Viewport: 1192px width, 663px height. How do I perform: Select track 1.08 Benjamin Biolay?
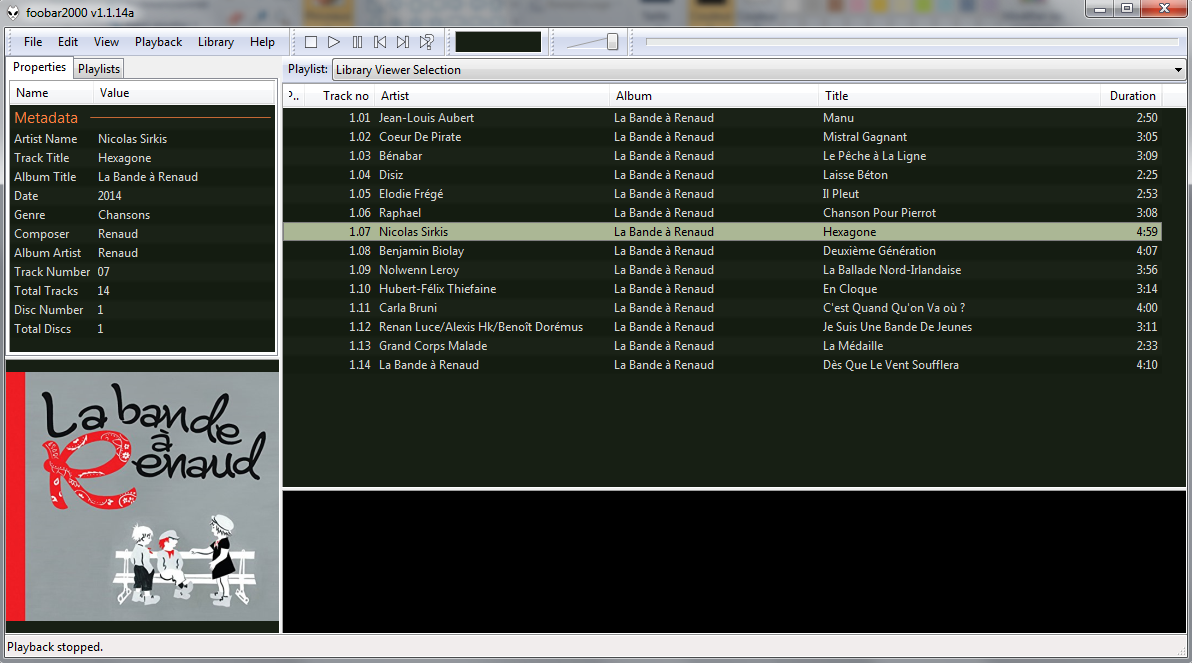[x=722, y=251]
